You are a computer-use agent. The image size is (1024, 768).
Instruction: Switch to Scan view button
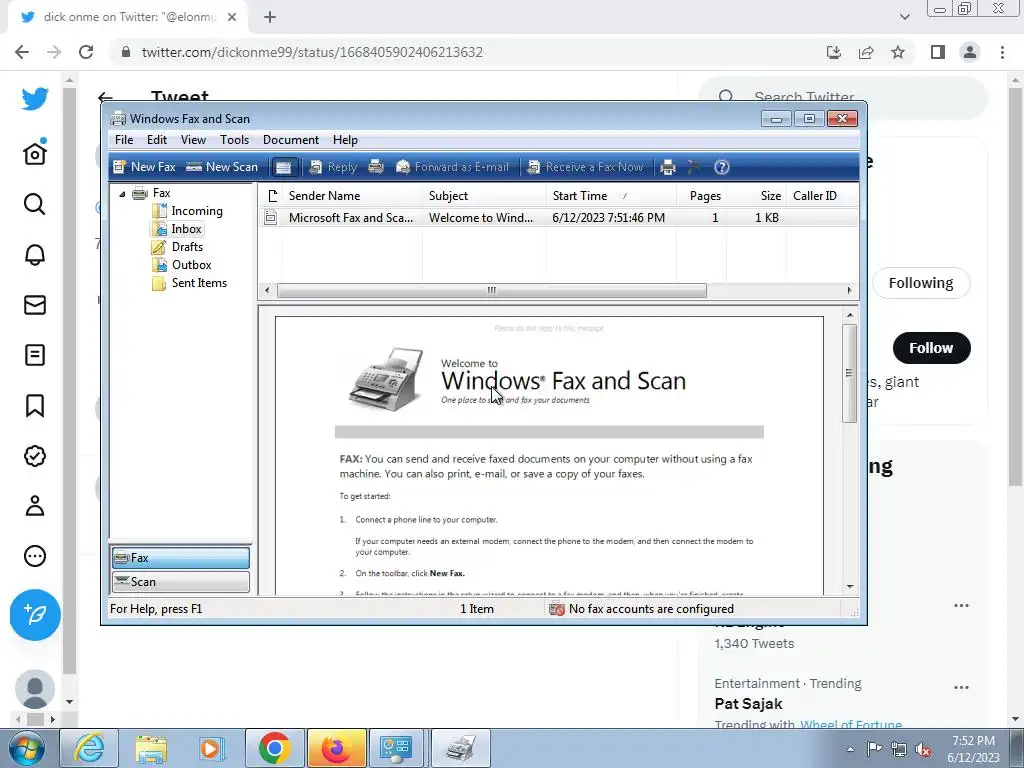pyautogui.click(x=180, y=582)
